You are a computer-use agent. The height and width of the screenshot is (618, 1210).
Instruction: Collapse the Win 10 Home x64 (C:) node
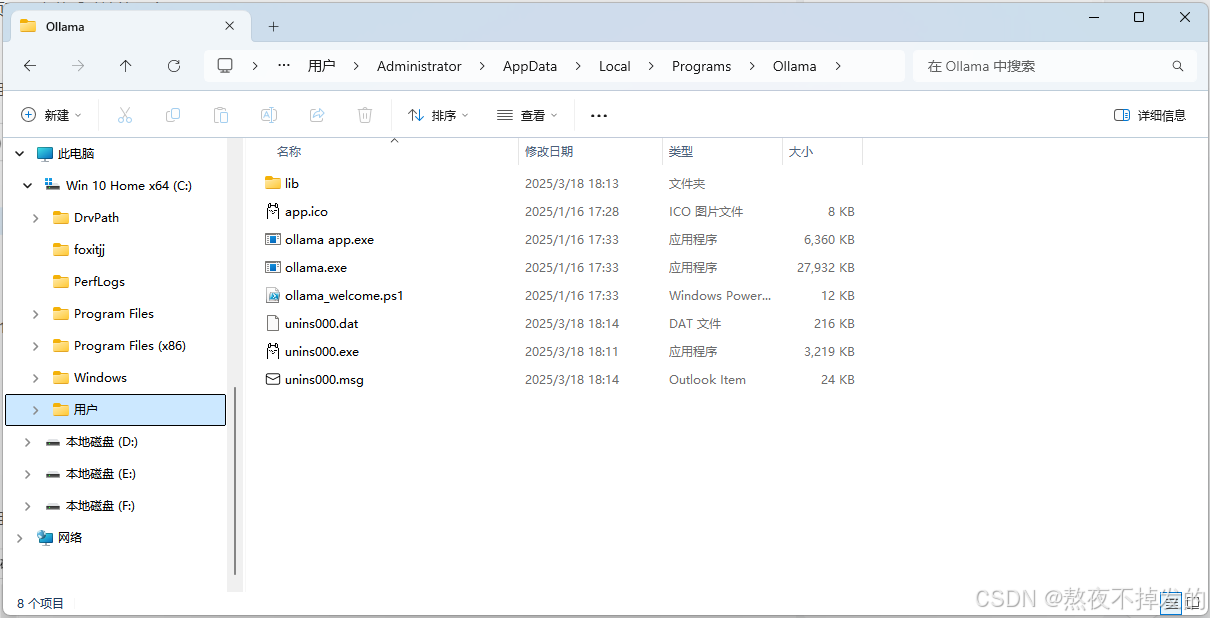point(28,186)
